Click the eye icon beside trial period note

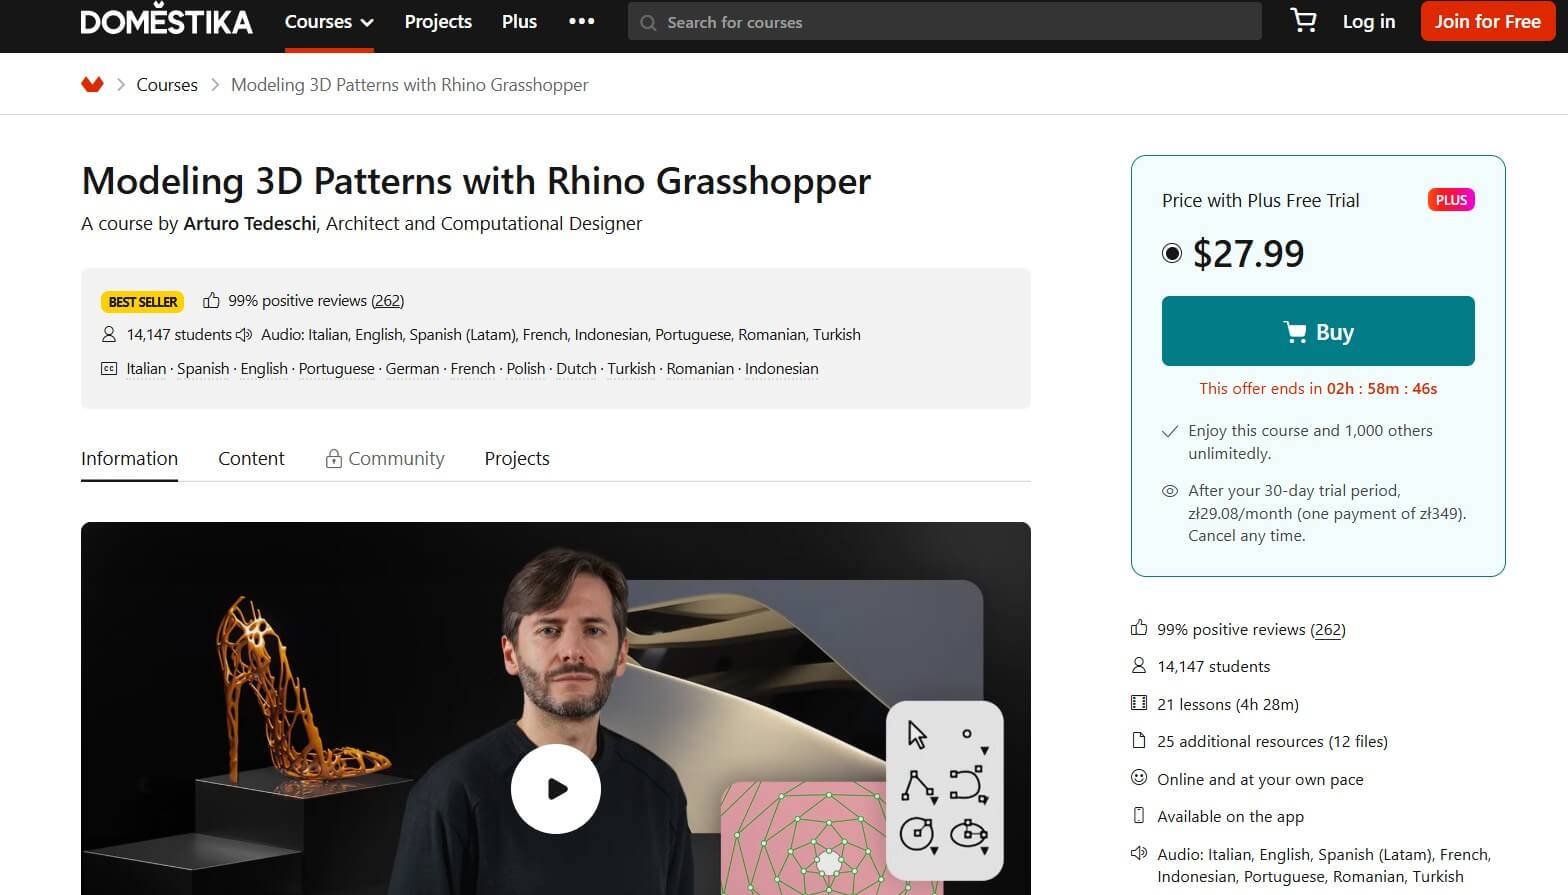click(1170, 491)
